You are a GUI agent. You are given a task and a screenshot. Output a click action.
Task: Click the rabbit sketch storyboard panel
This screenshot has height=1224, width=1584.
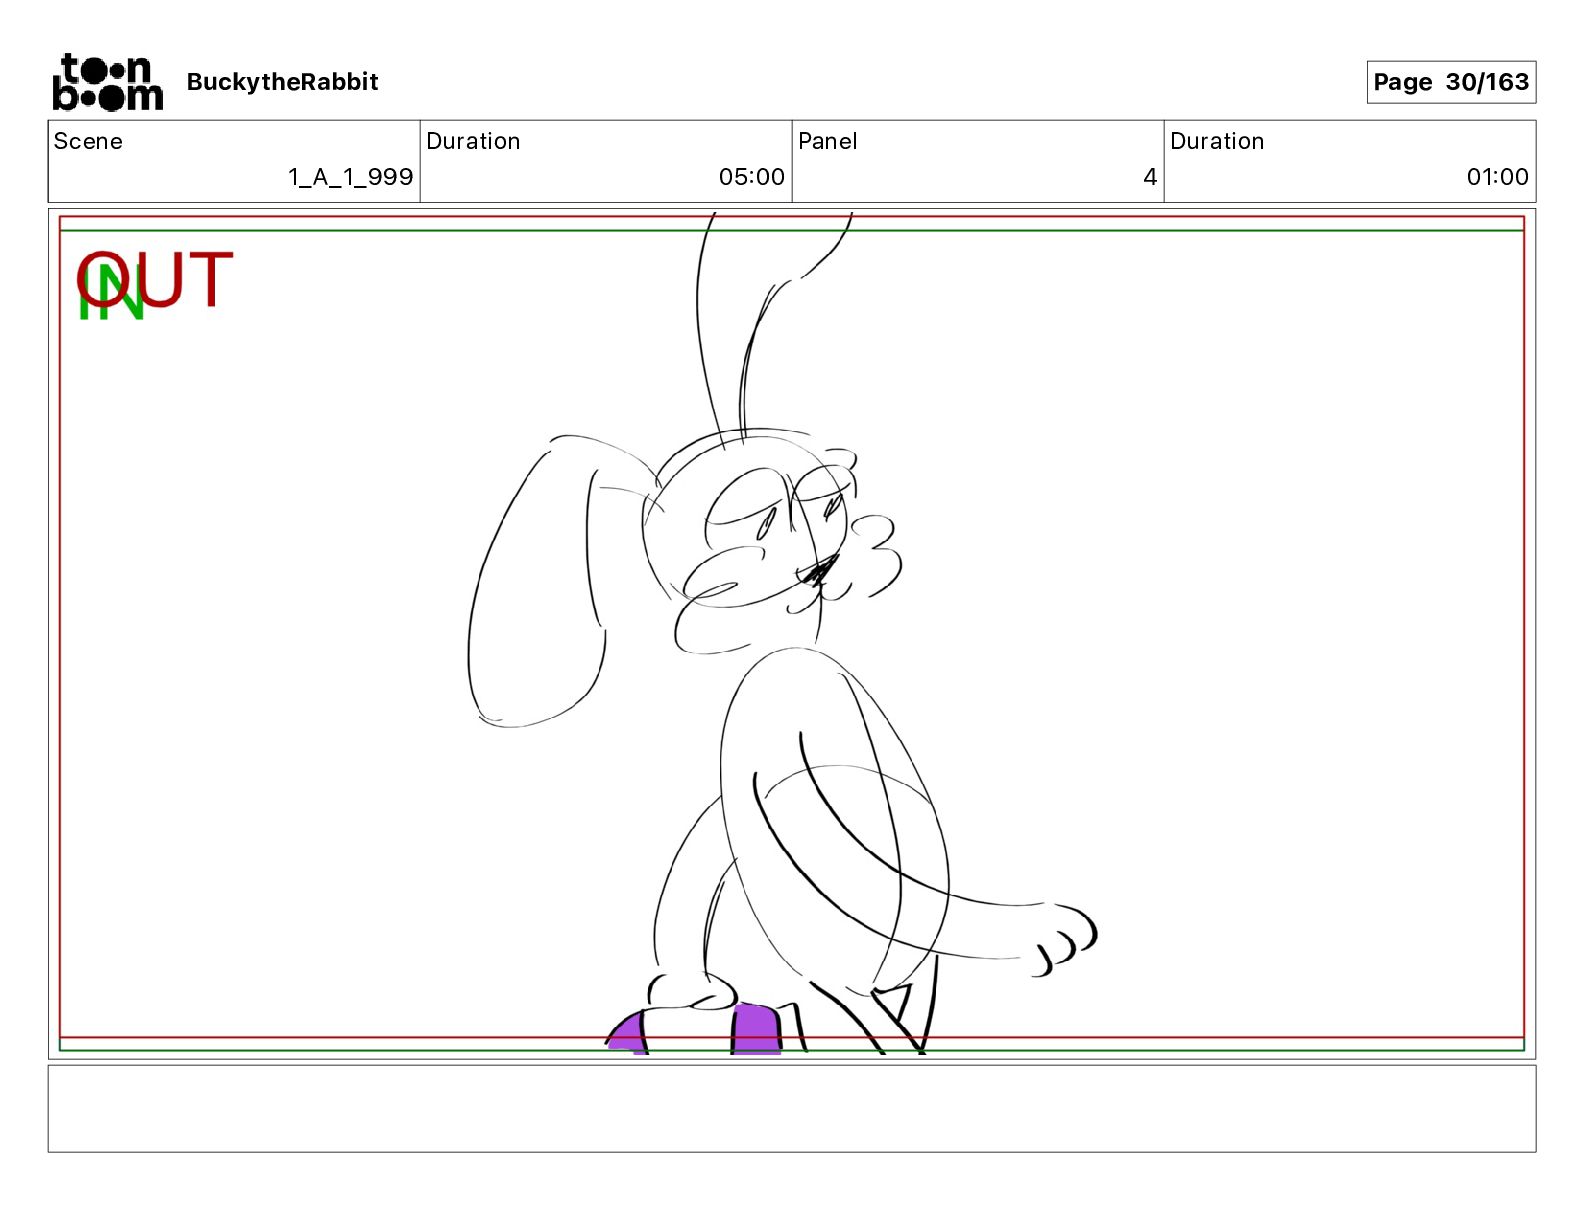click(x=792, y=634)
